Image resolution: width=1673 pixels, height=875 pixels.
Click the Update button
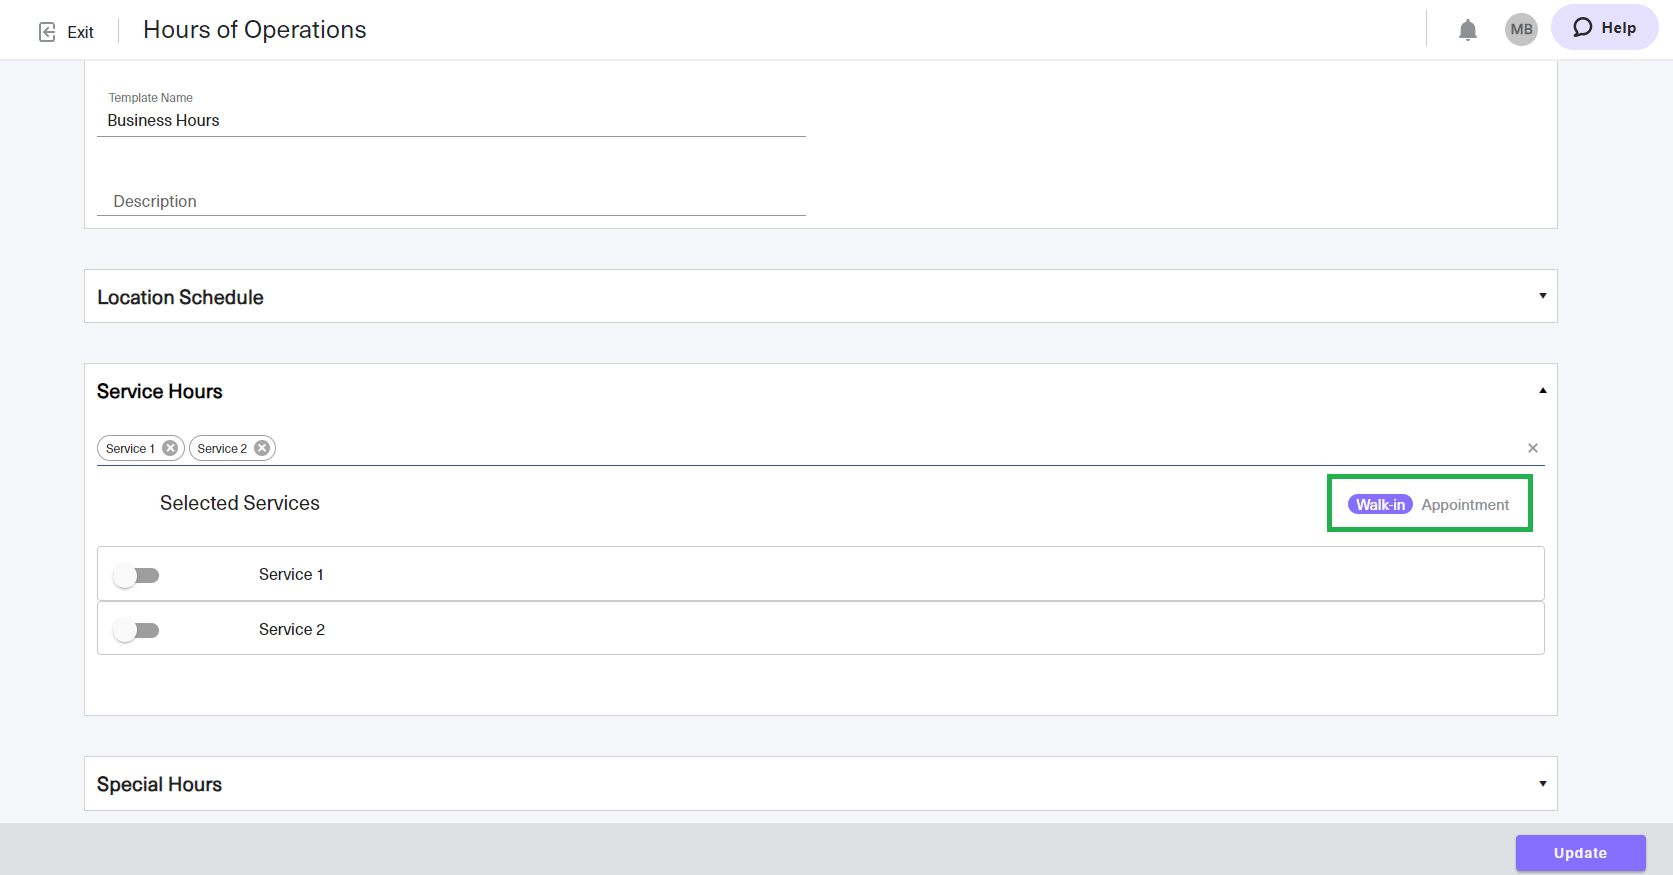click(1580, 853)
